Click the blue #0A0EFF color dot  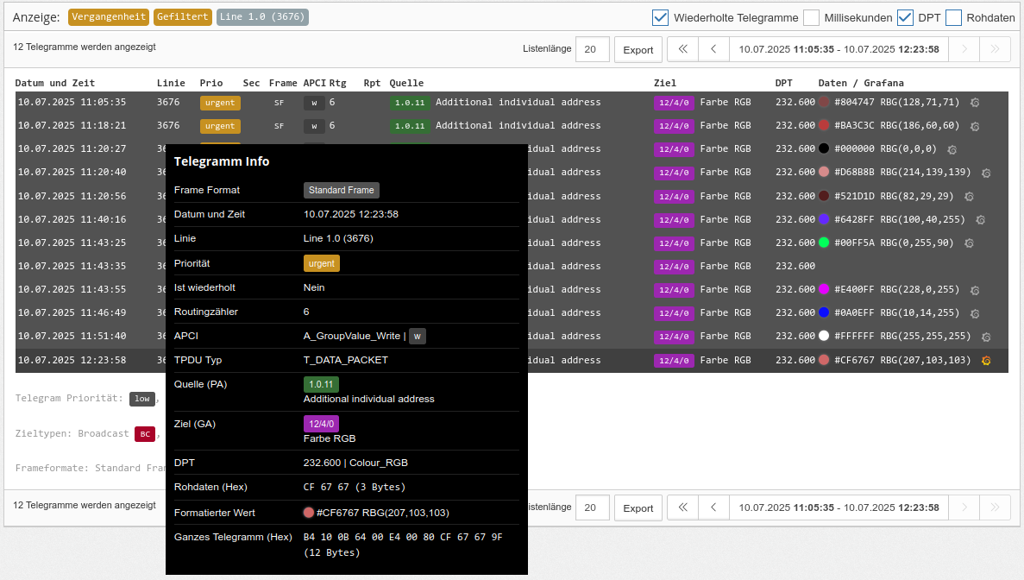pyautogui.click(x=824, y=313)
